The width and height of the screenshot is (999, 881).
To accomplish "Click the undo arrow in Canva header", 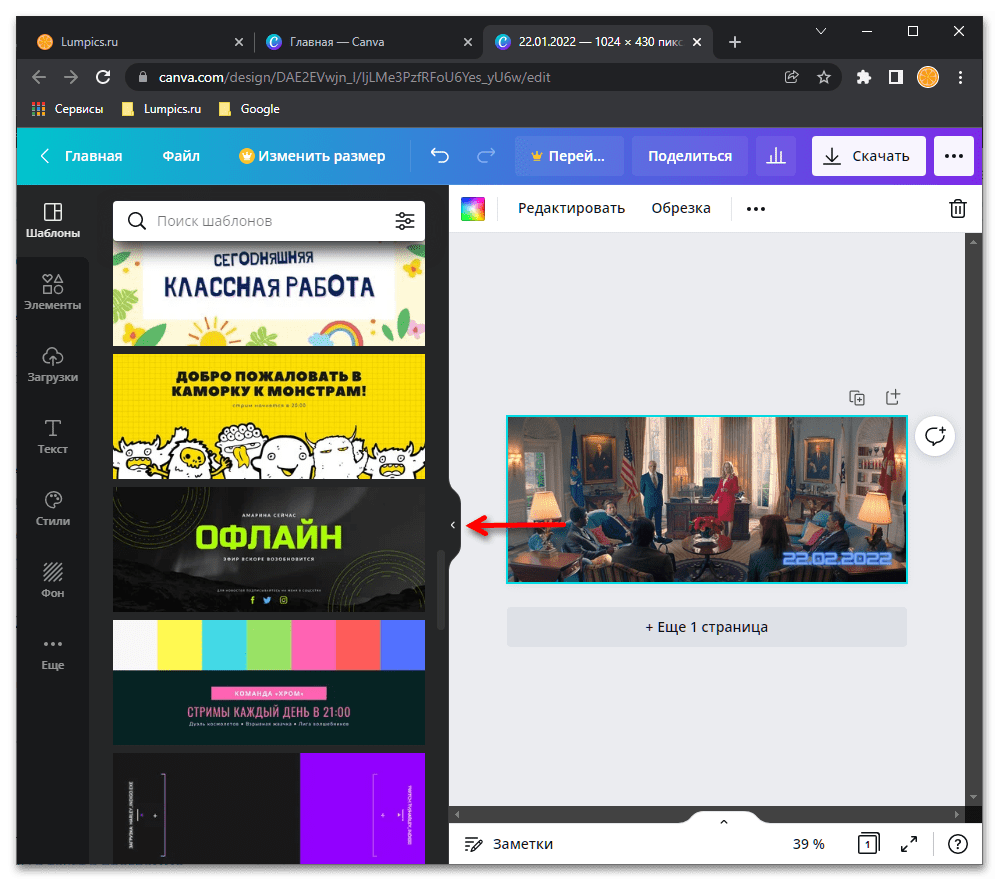I will [x=440, y=155].
